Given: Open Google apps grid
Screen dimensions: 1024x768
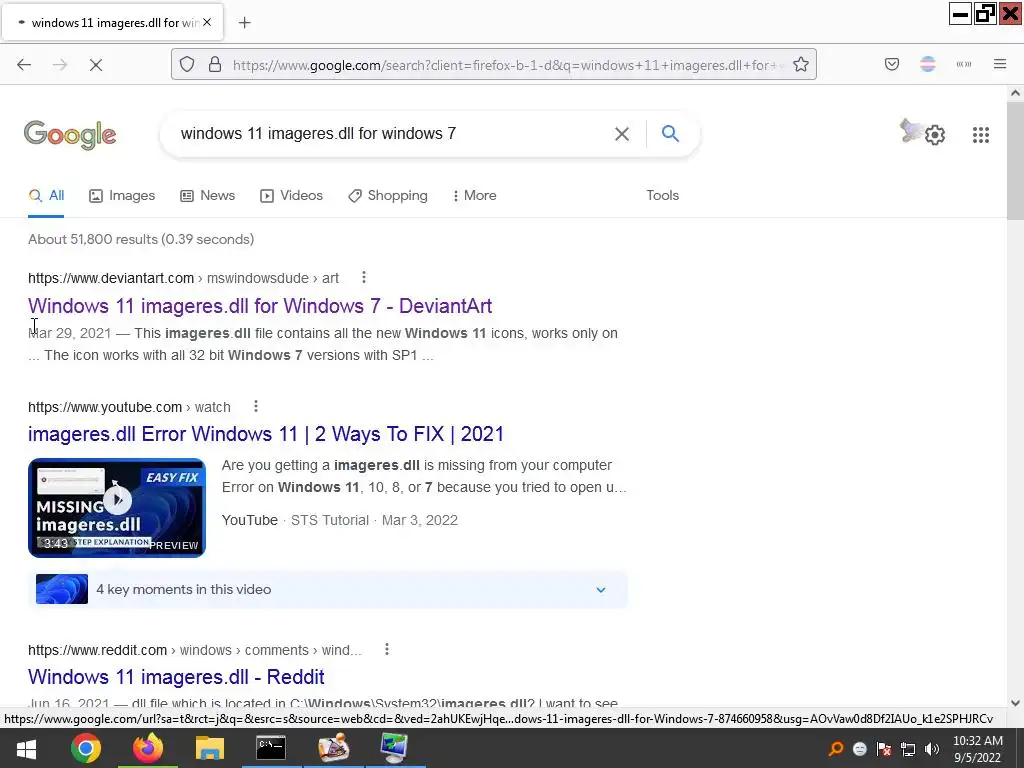Looking at the screenshot, I should (980, 135).
